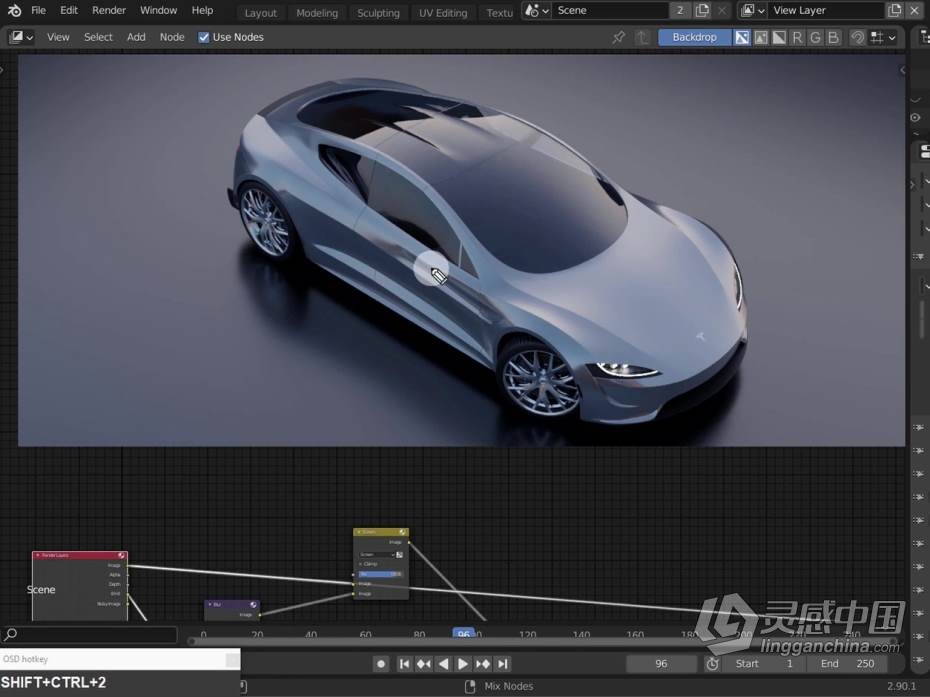Image resolution: width=930 pixels, height=697 pixels.
Task: Adjust the Fac slider on Mix node
Action: pos(380,574)
